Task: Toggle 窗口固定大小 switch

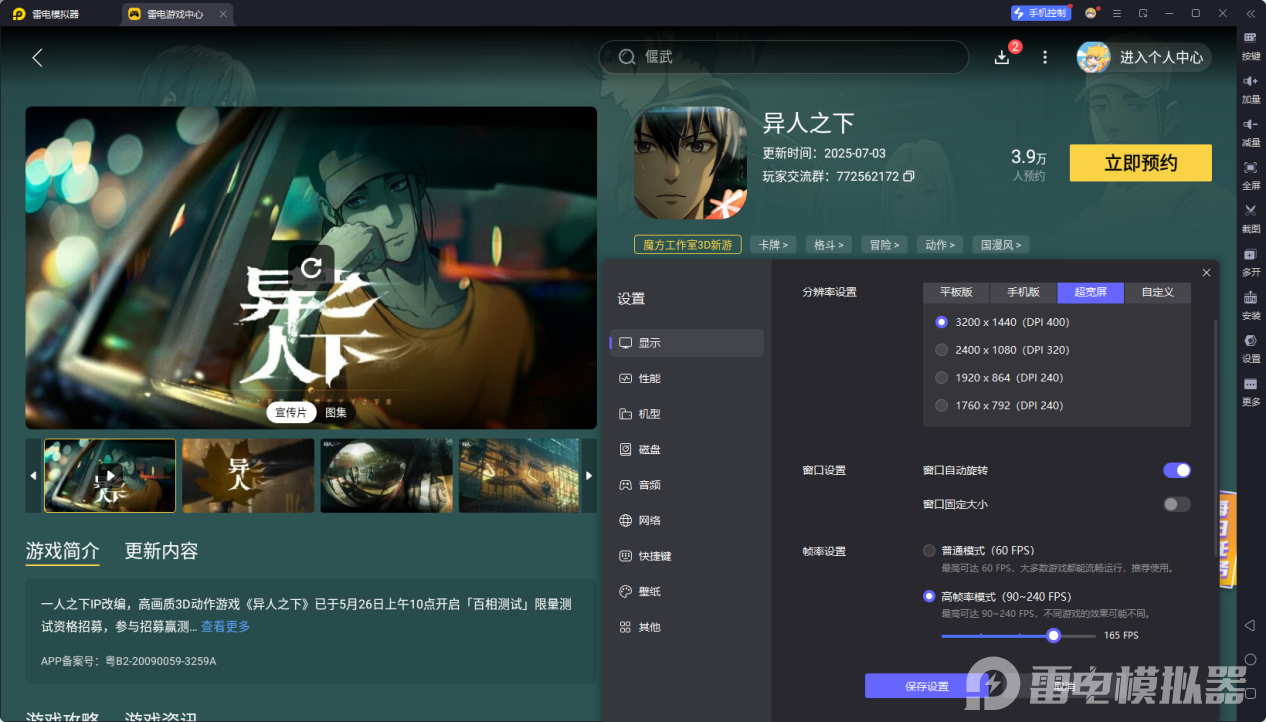Action: (1177, 504)
